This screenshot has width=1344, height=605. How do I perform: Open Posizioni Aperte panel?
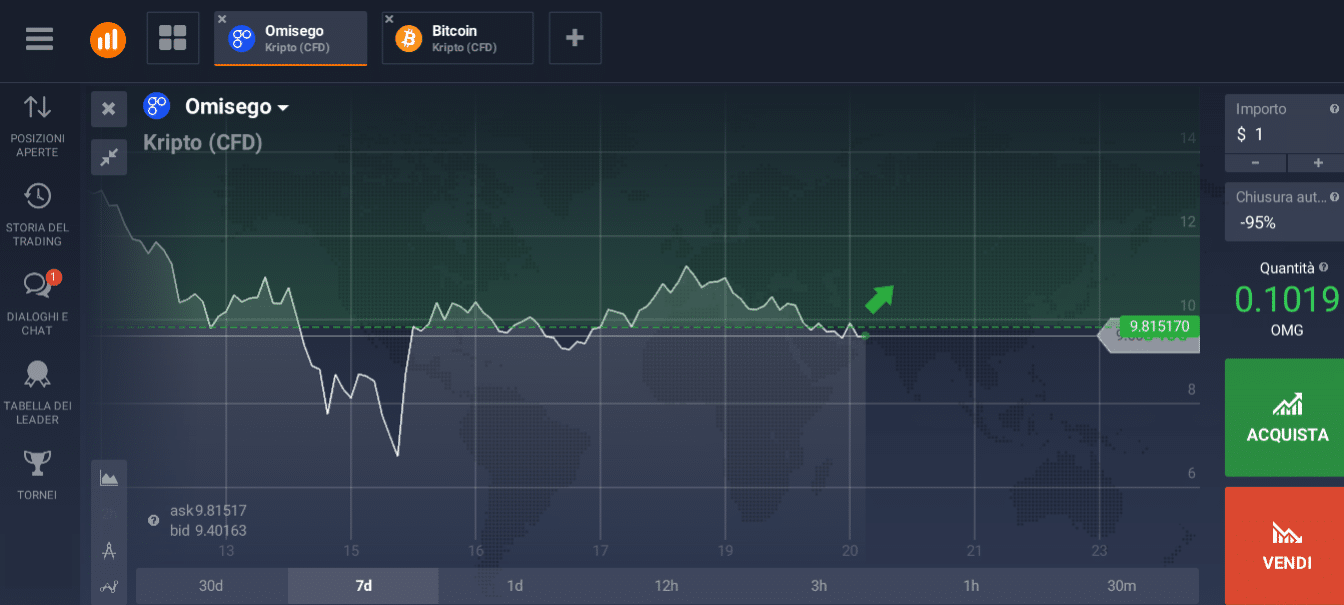(x=38, y=126)
